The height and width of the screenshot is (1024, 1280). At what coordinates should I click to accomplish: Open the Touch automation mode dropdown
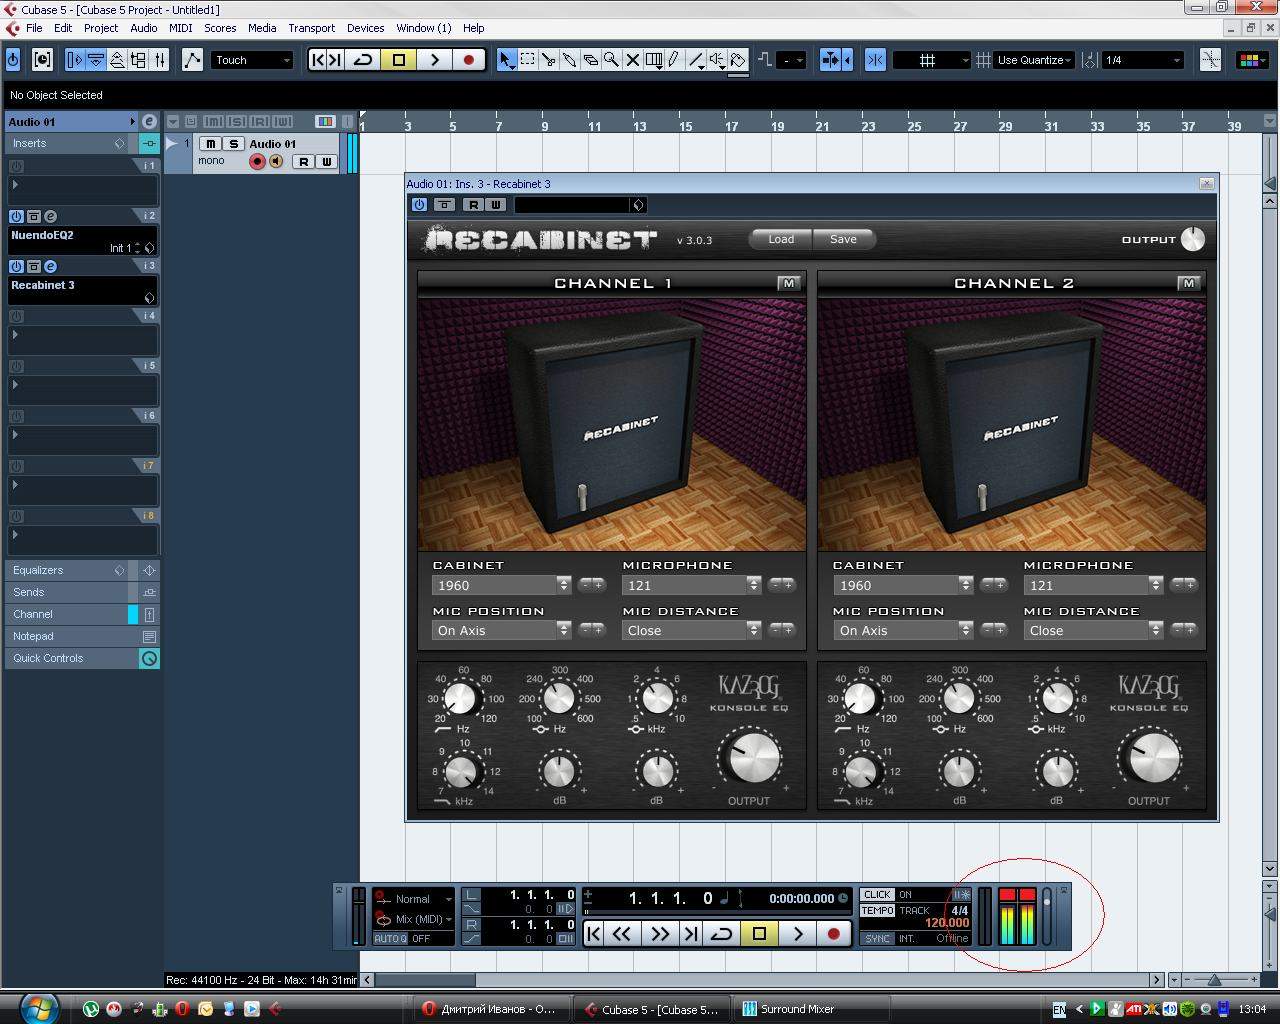[252, 60]
